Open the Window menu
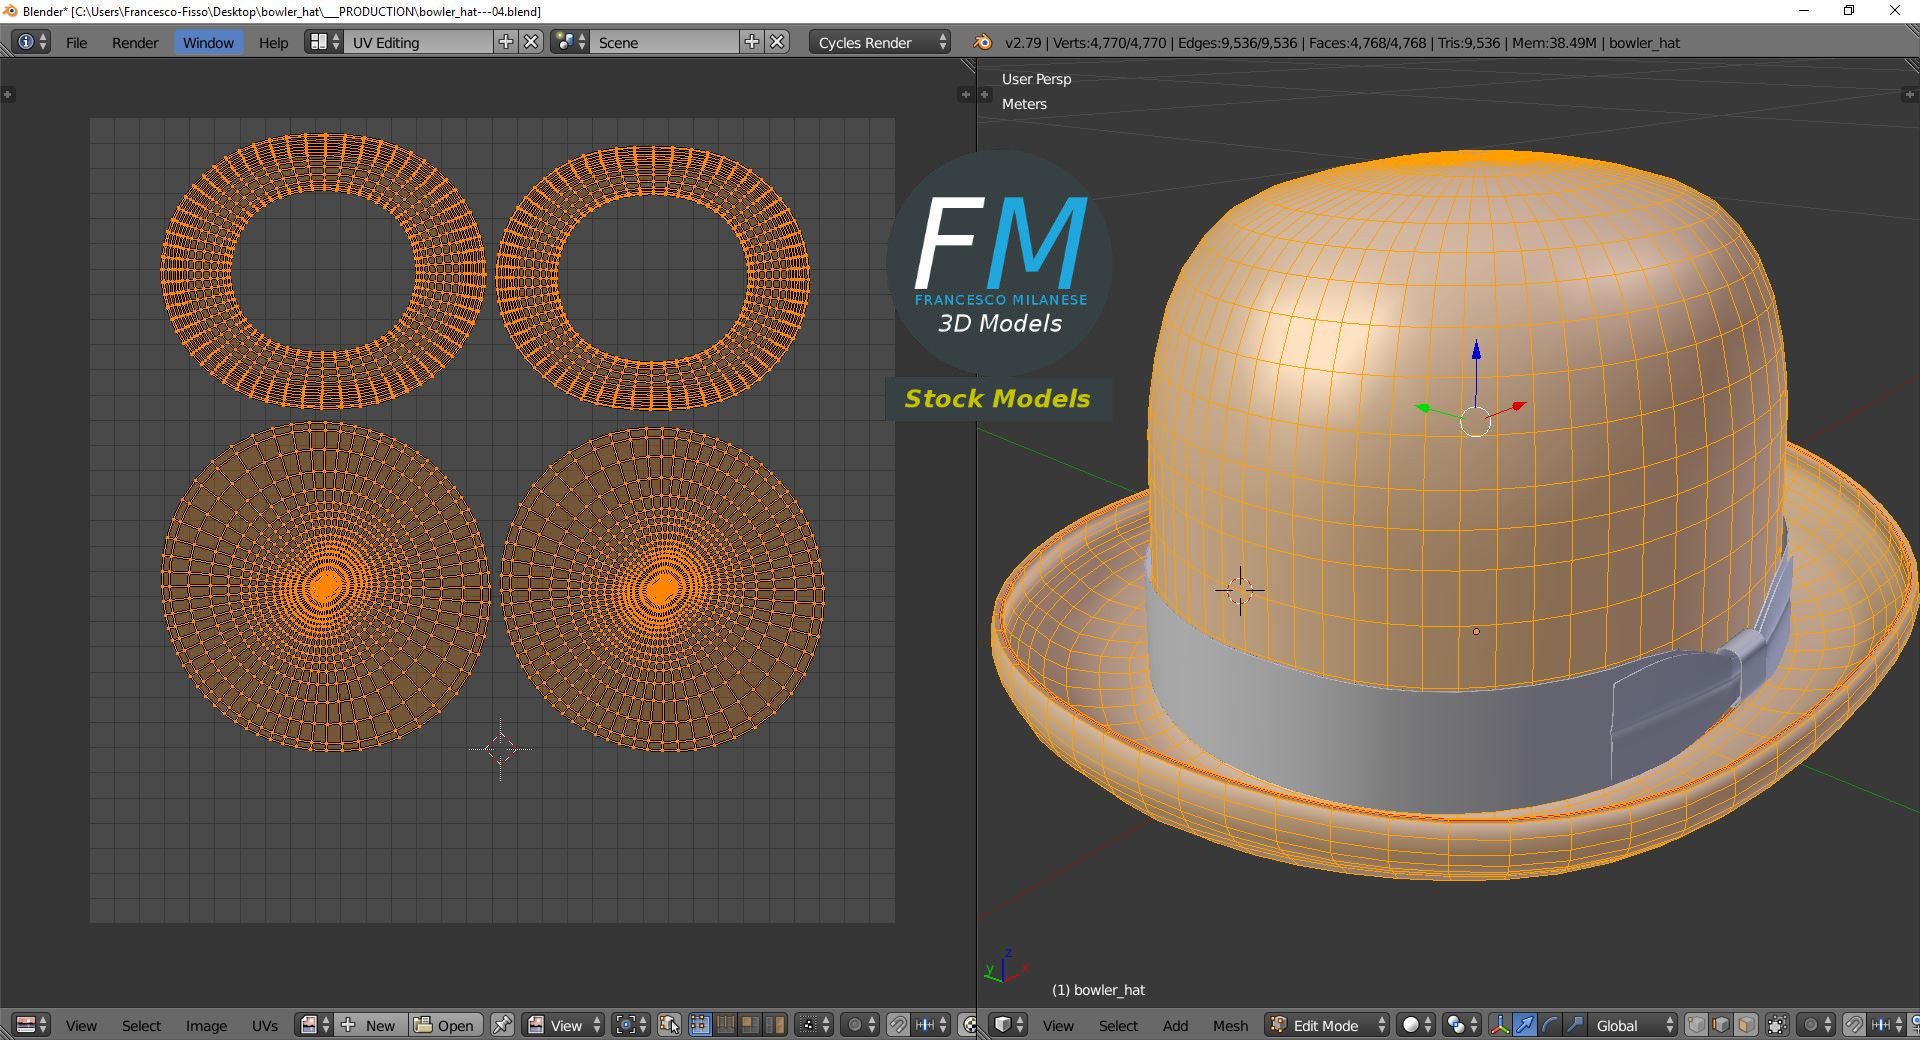This screenshot has width=1920, height=1040. [208, 42]
